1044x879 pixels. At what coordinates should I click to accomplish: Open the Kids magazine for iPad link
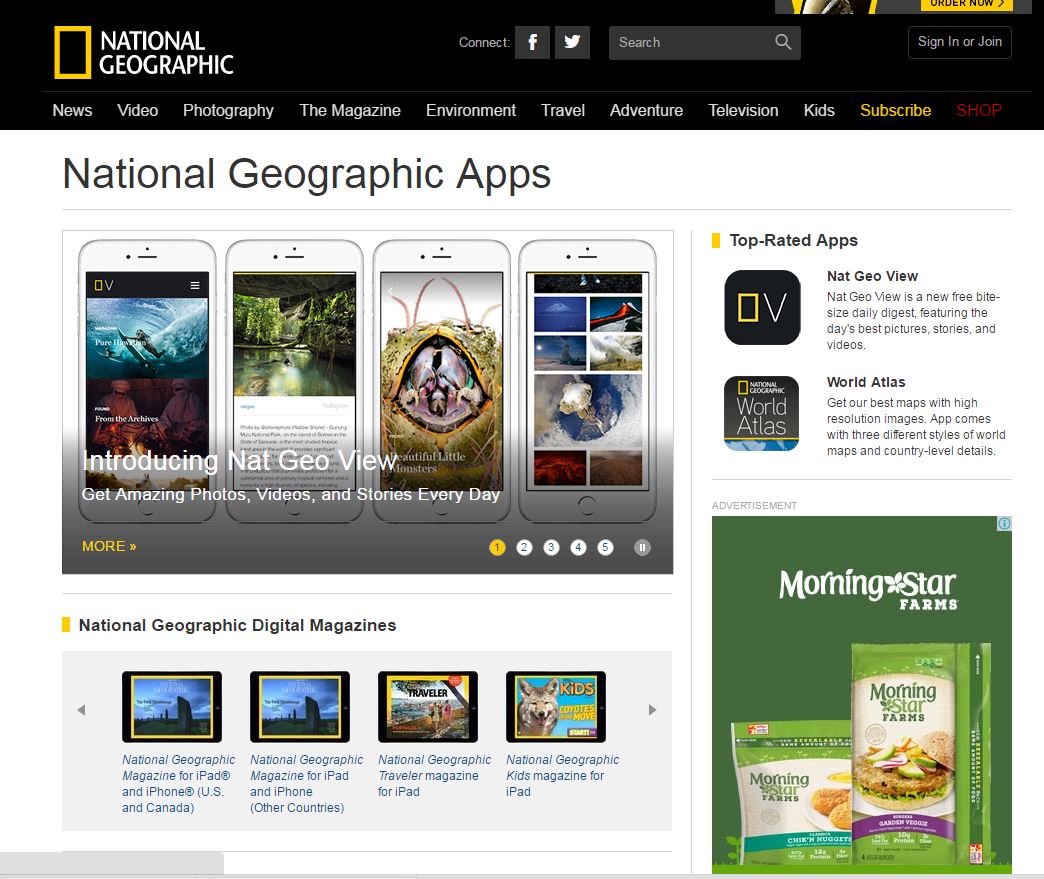pos(563,776)
